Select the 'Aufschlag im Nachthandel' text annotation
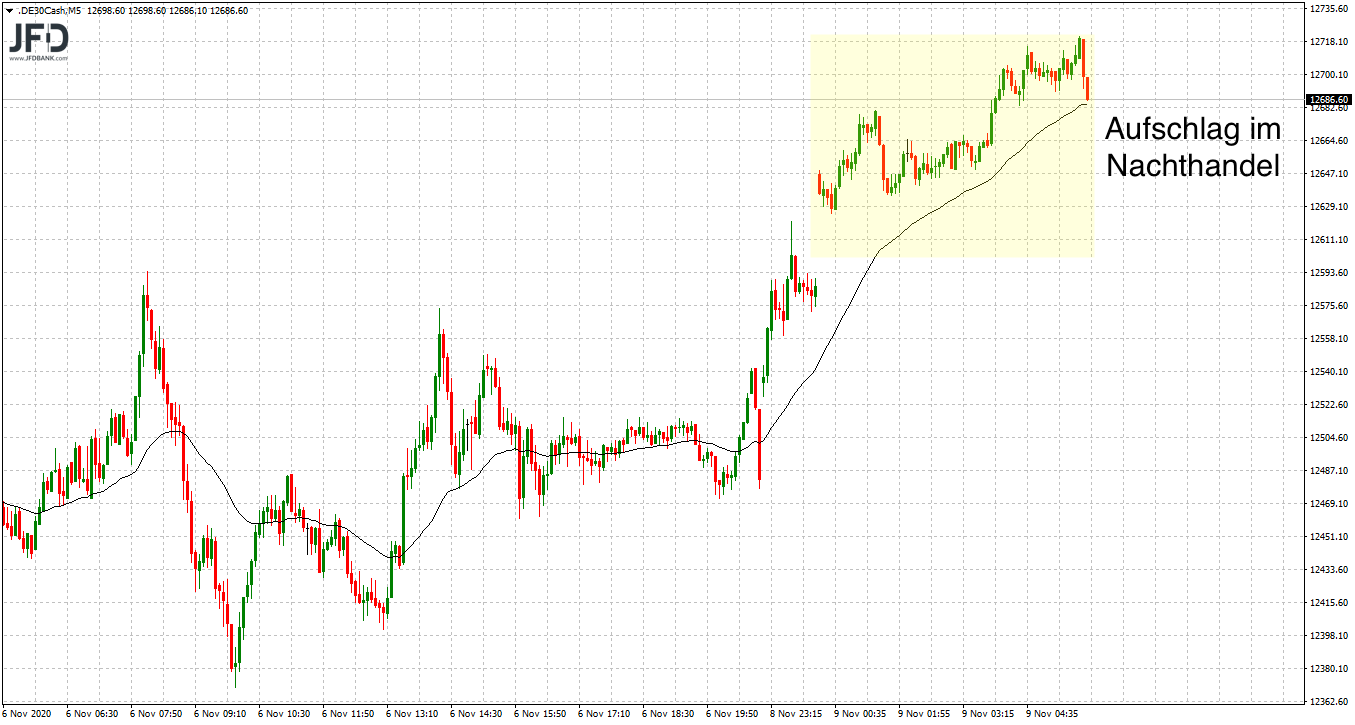Image resolution: width=1355 pixels, height=725 pixels. pyautogui.click(x=1192, y=148)
